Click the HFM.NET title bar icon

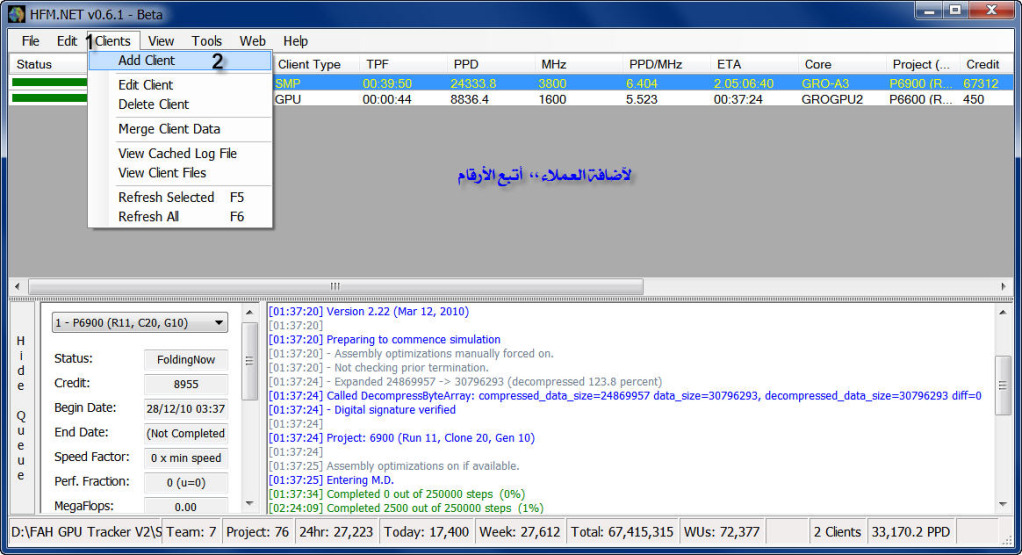(16, 14)
